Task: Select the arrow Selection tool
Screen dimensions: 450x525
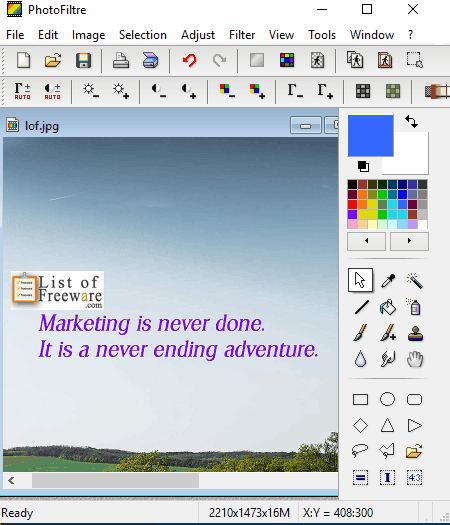Action: point(360,280)
